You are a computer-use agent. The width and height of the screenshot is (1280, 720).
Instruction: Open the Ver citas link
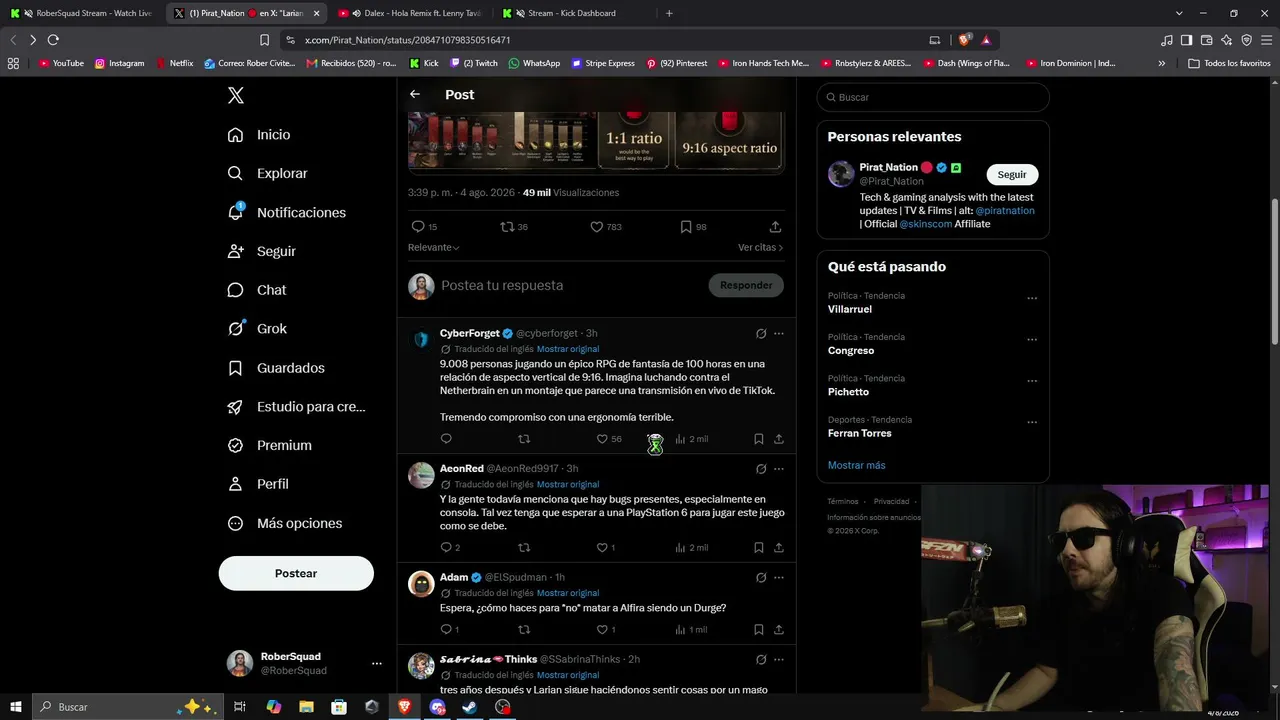(x=760, y=247)
